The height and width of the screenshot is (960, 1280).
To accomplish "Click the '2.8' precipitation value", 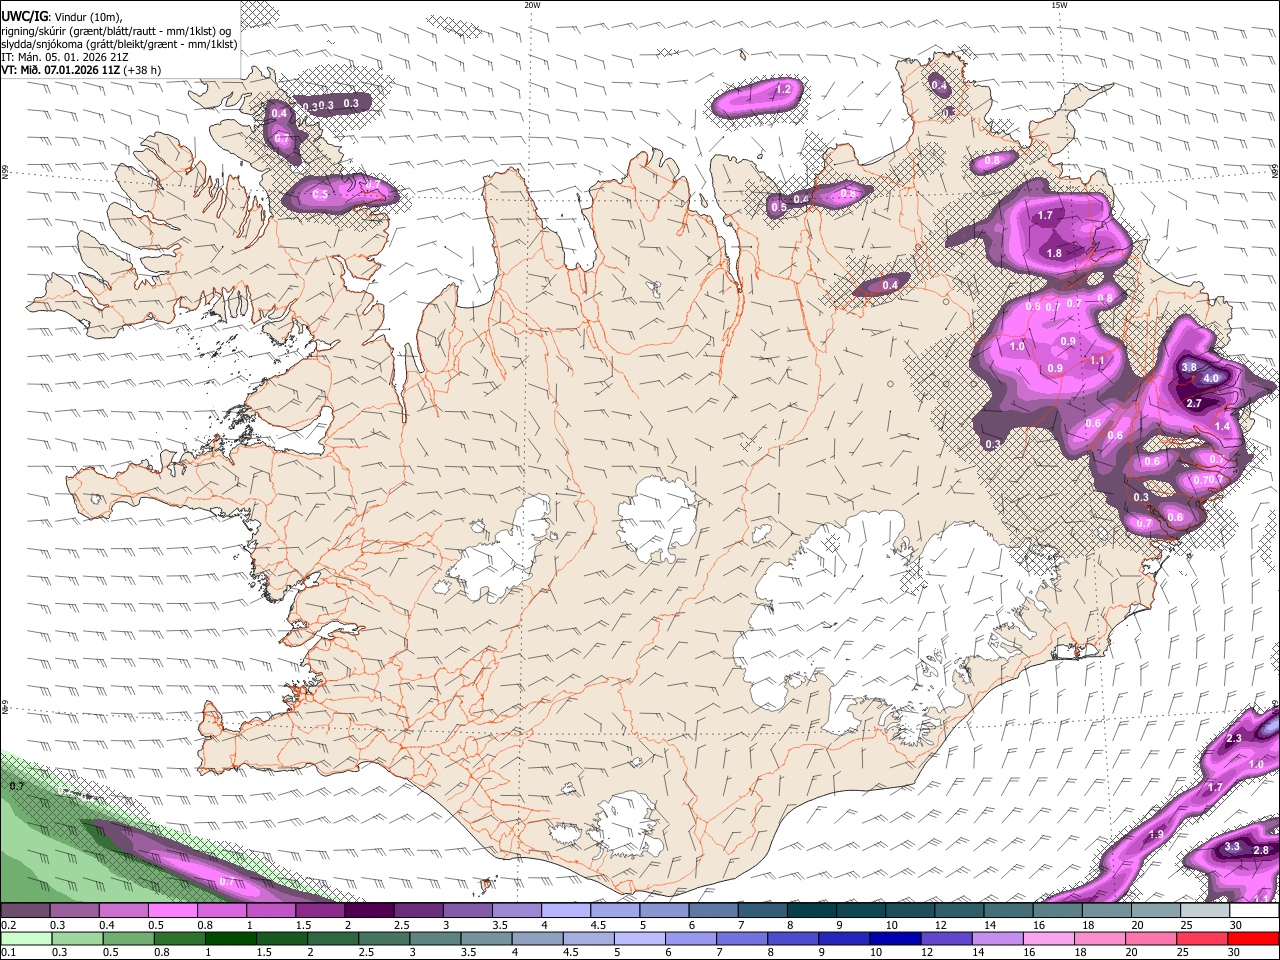I will [x=1261, y=851].
